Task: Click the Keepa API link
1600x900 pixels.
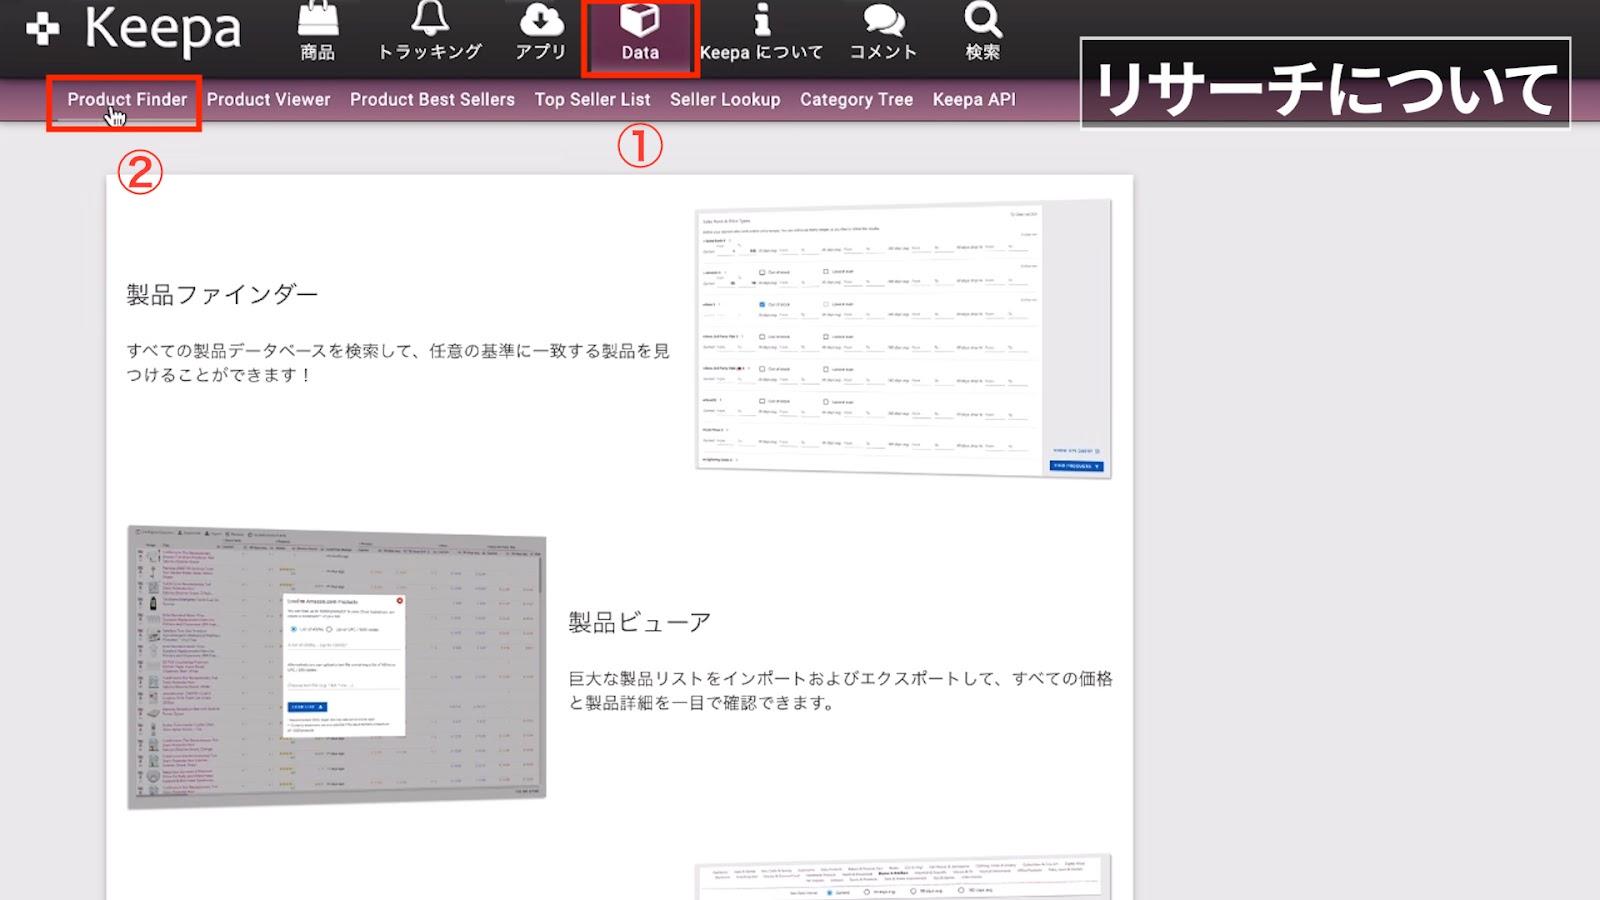Action: coord(974,100)
